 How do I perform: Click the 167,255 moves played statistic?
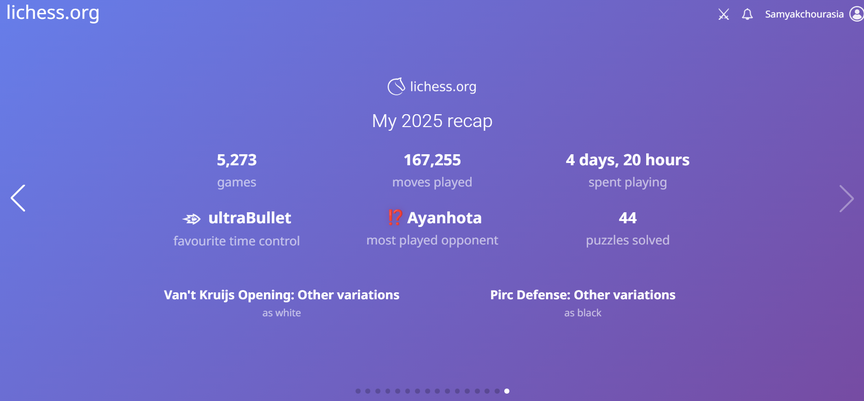pos(432,160)
